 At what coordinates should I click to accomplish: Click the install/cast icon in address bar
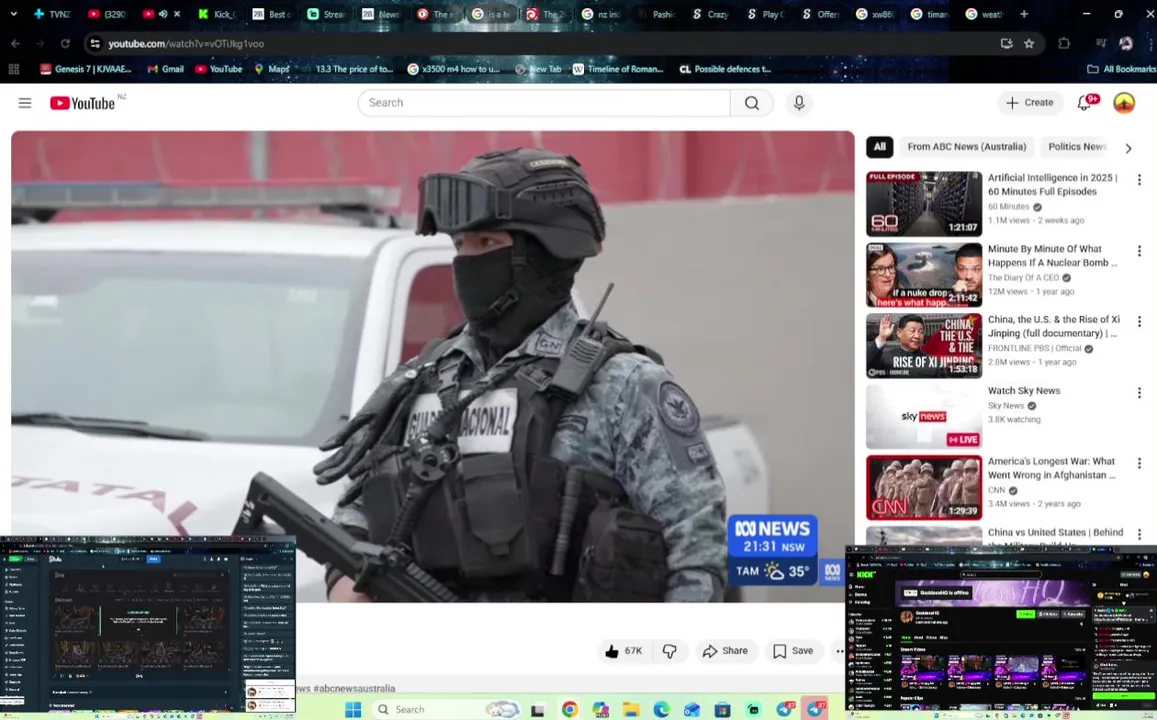(1006, 44)
